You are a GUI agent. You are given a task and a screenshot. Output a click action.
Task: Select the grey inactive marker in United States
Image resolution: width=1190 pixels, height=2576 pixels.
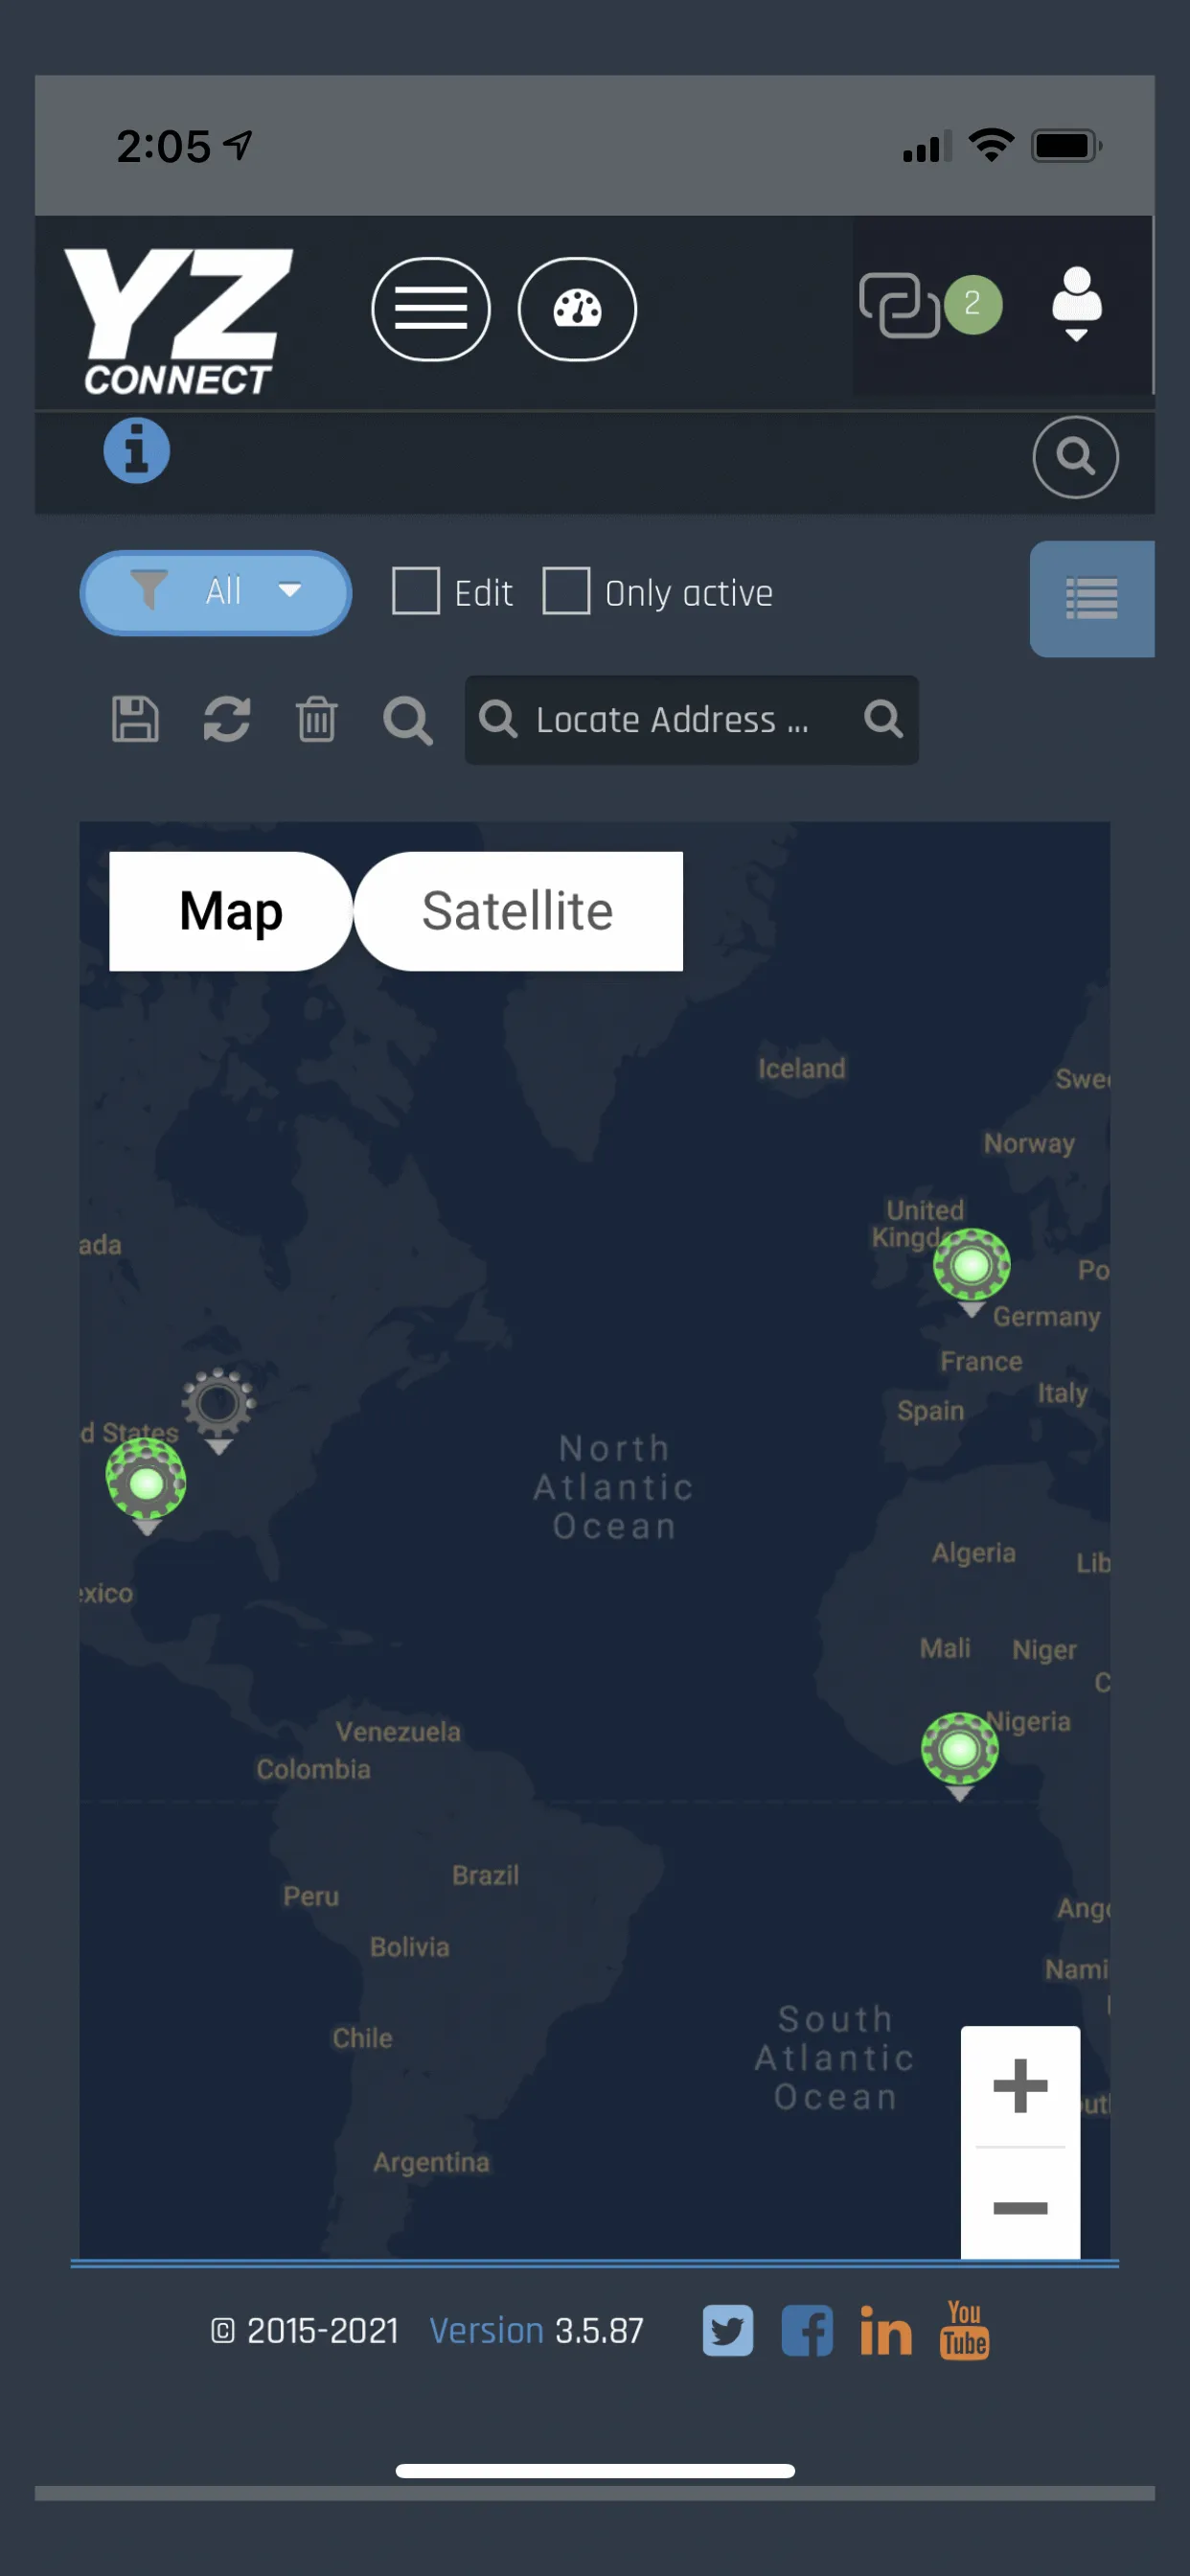219,1411
